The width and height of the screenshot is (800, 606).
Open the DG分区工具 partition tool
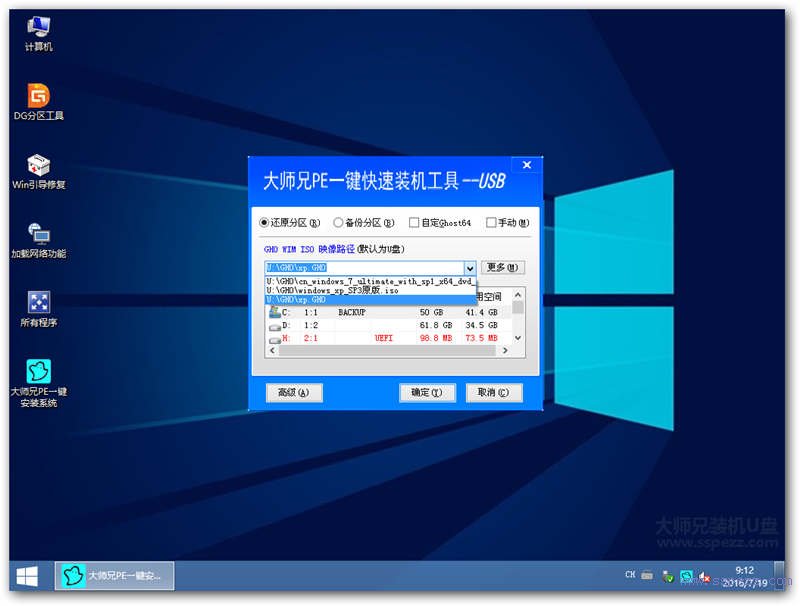tap(36, 95)
